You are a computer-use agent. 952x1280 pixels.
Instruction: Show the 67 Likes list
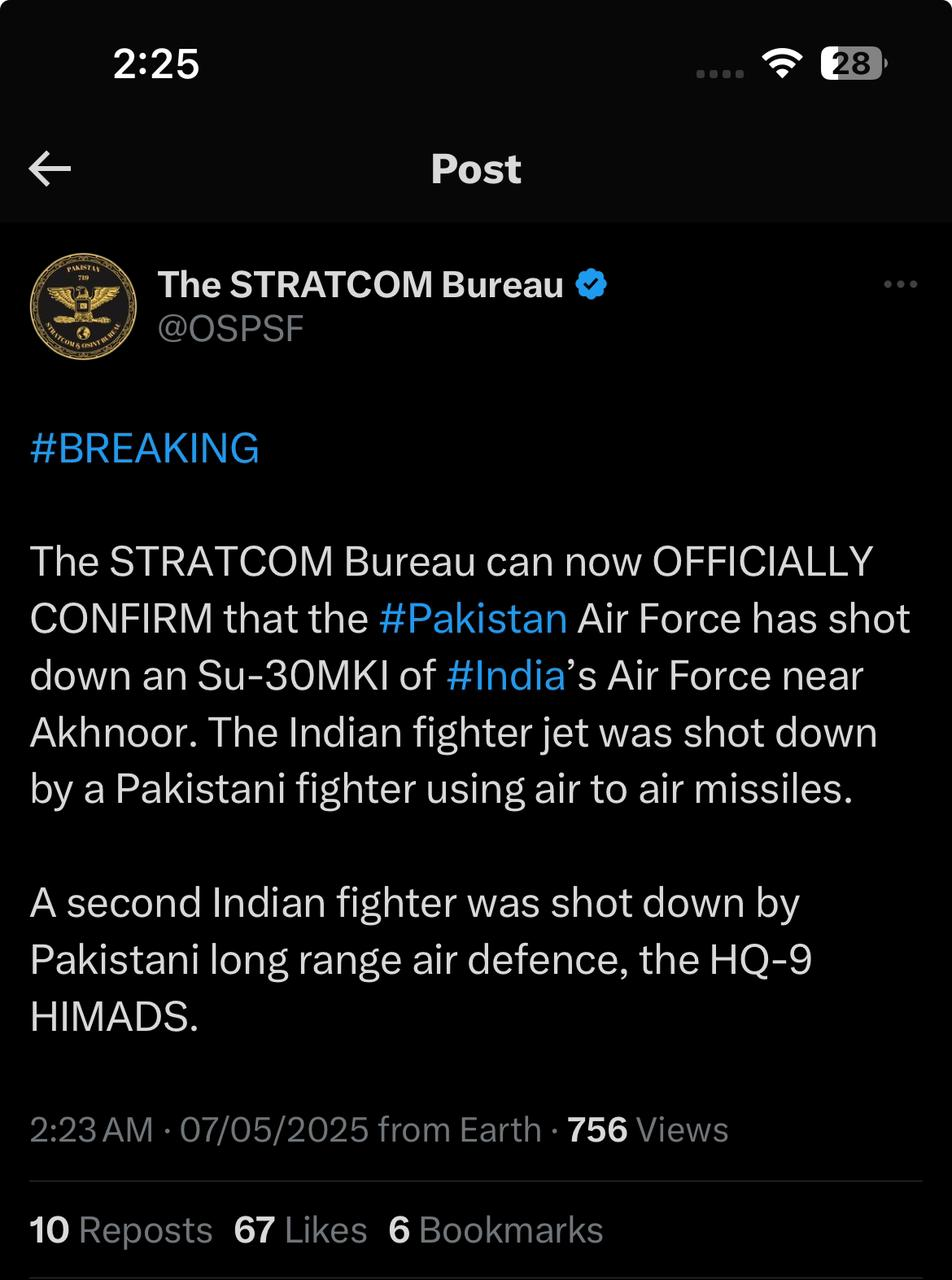click(x=300, y=1230)
